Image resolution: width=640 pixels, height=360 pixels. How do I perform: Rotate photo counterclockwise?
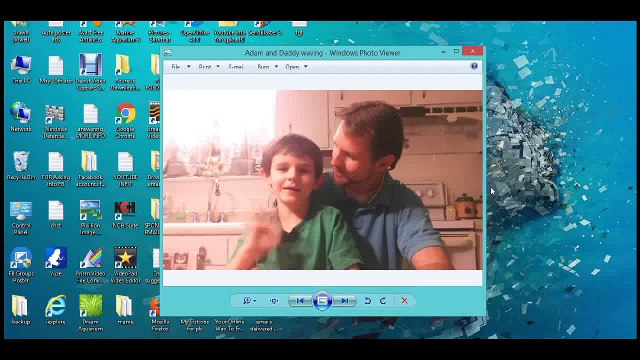(x=367, y=301)
